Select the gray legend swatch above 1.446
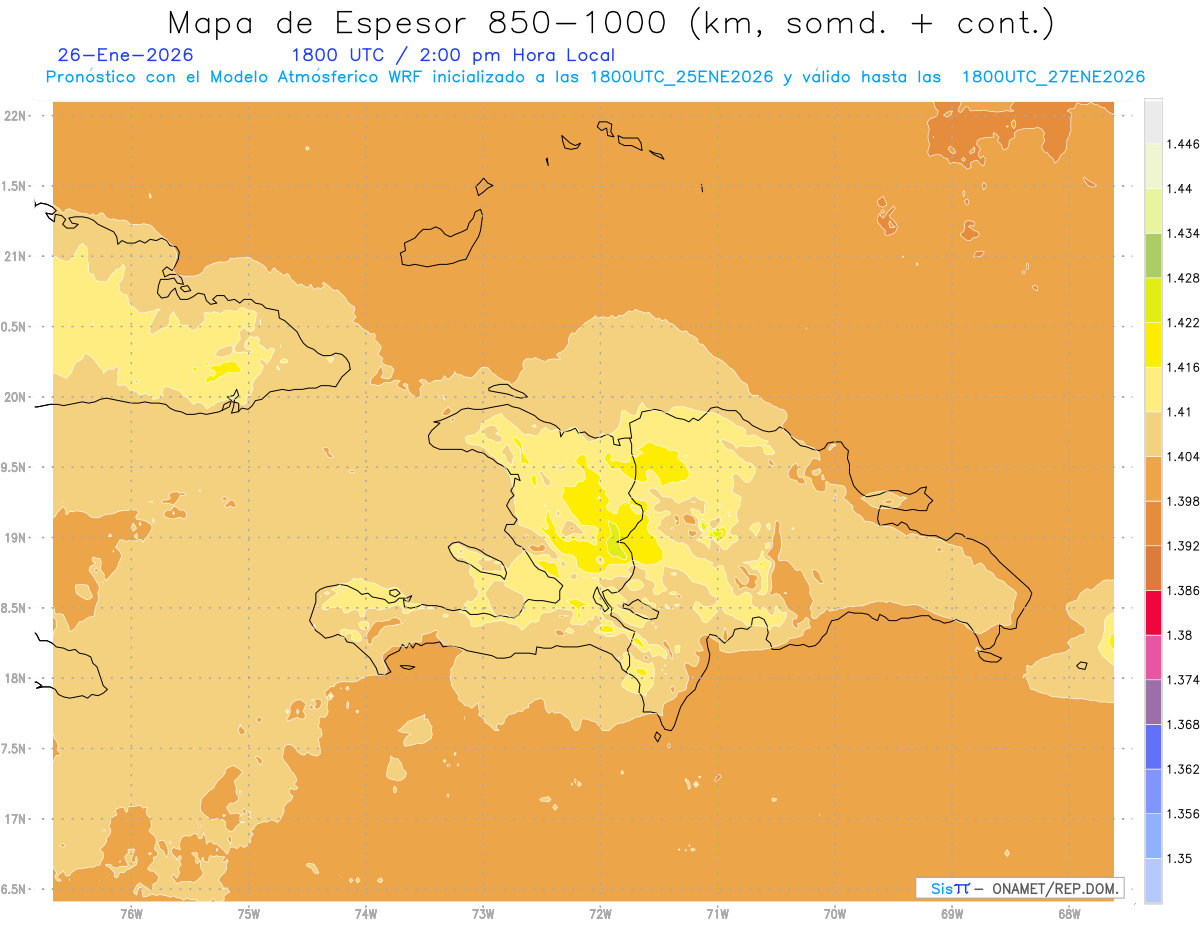Image resolution: width=1200 pixels, height=927 pixels. click(x=1153, y=121)
